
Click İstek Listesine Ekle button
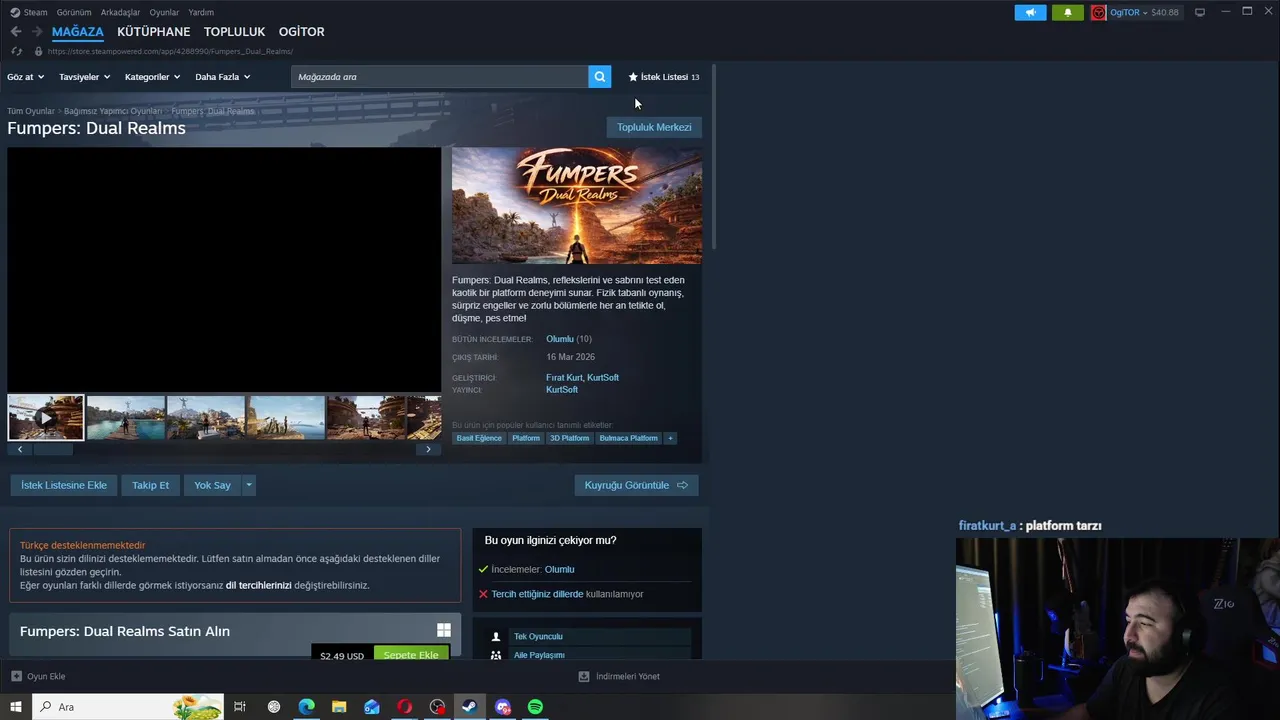tap(64, 485)
